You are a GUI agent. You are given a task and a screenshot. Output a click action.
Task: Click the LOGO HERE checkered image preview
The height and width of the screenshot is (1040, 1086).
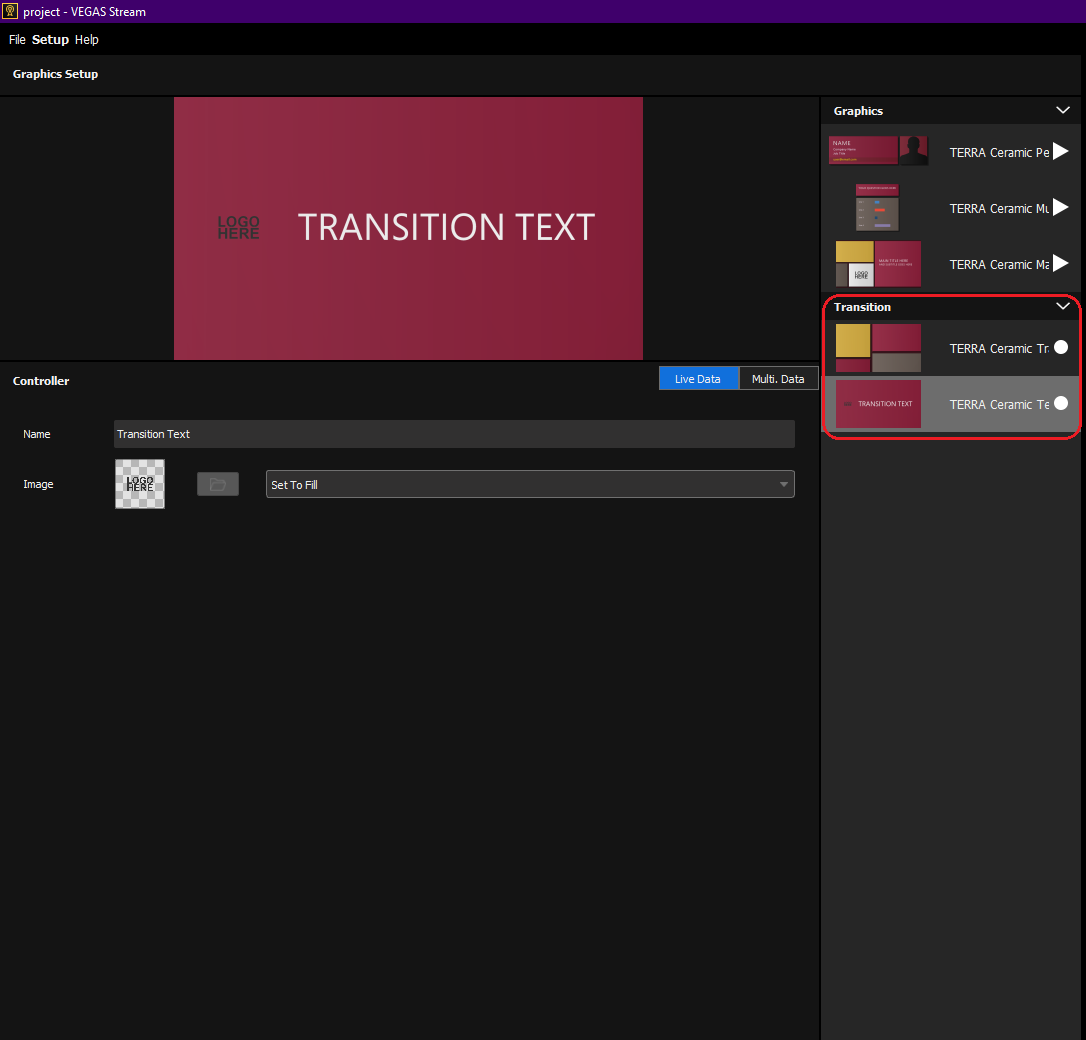coord(140,484)
